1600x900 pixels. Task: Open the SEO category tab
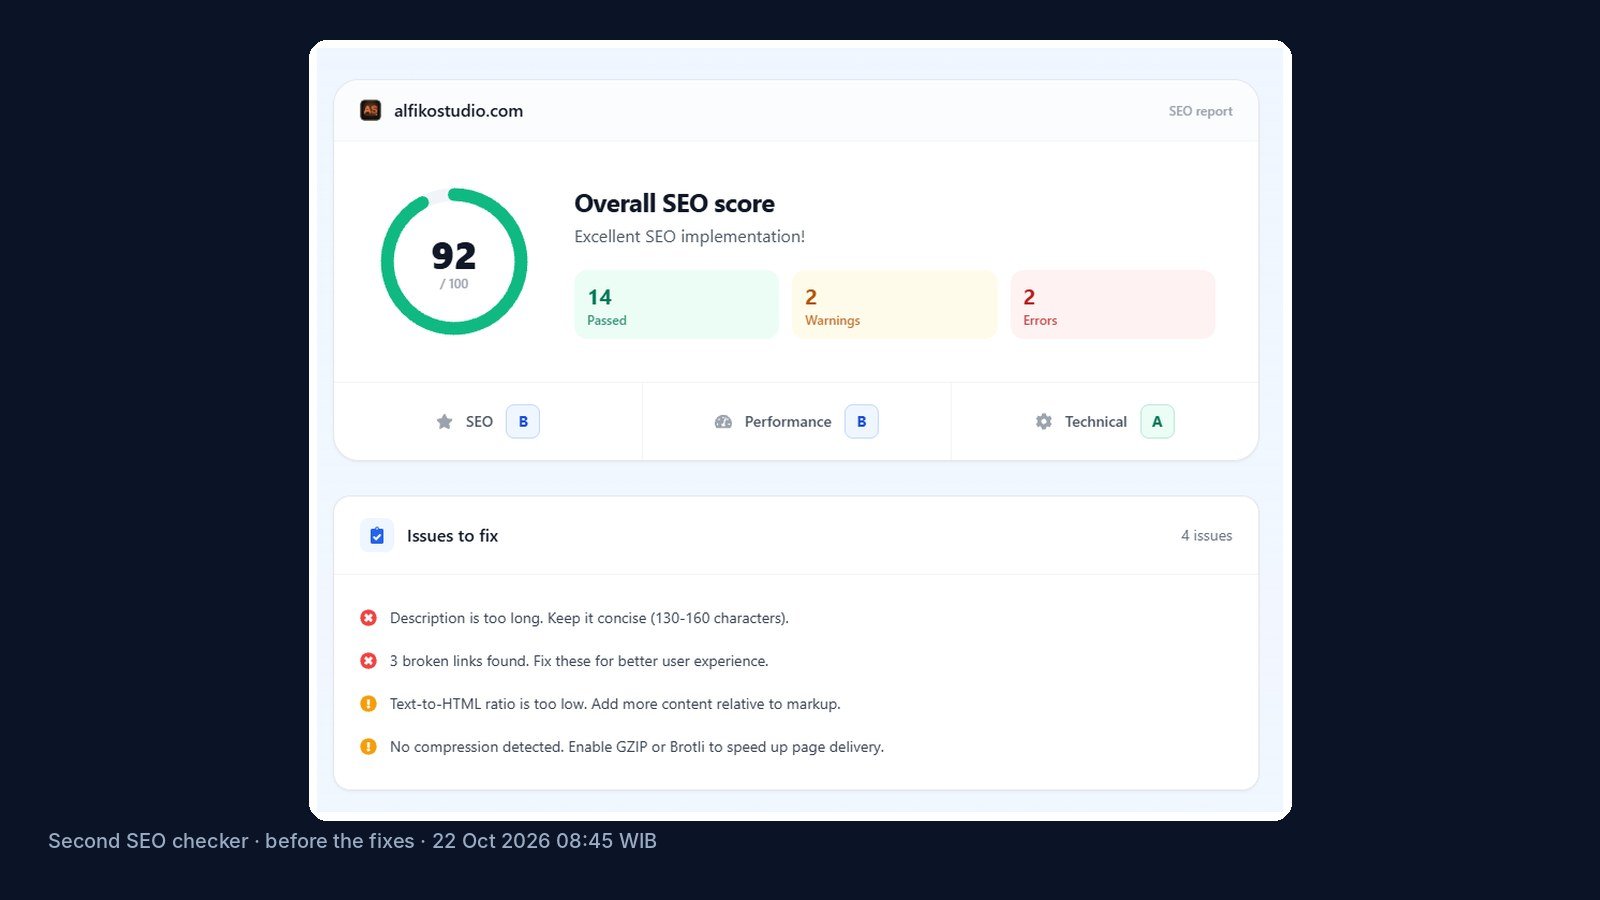tap(488, 422)
